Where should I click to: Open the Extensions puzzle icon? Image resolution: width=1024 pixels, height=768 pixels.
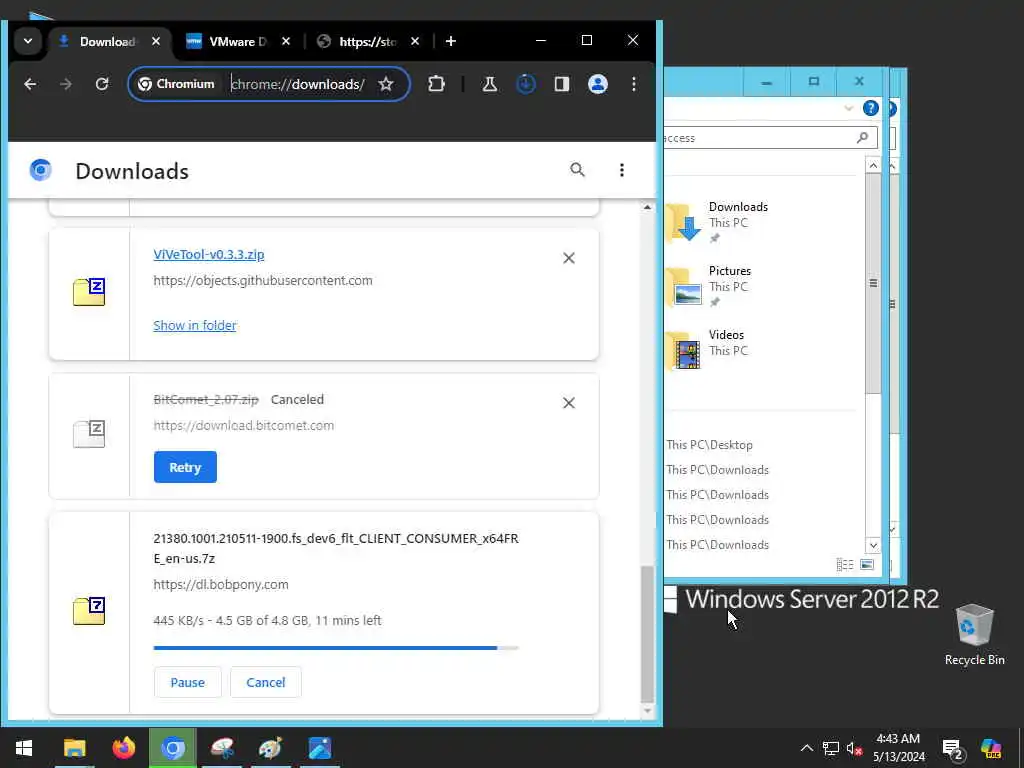(x=436, y=84)
